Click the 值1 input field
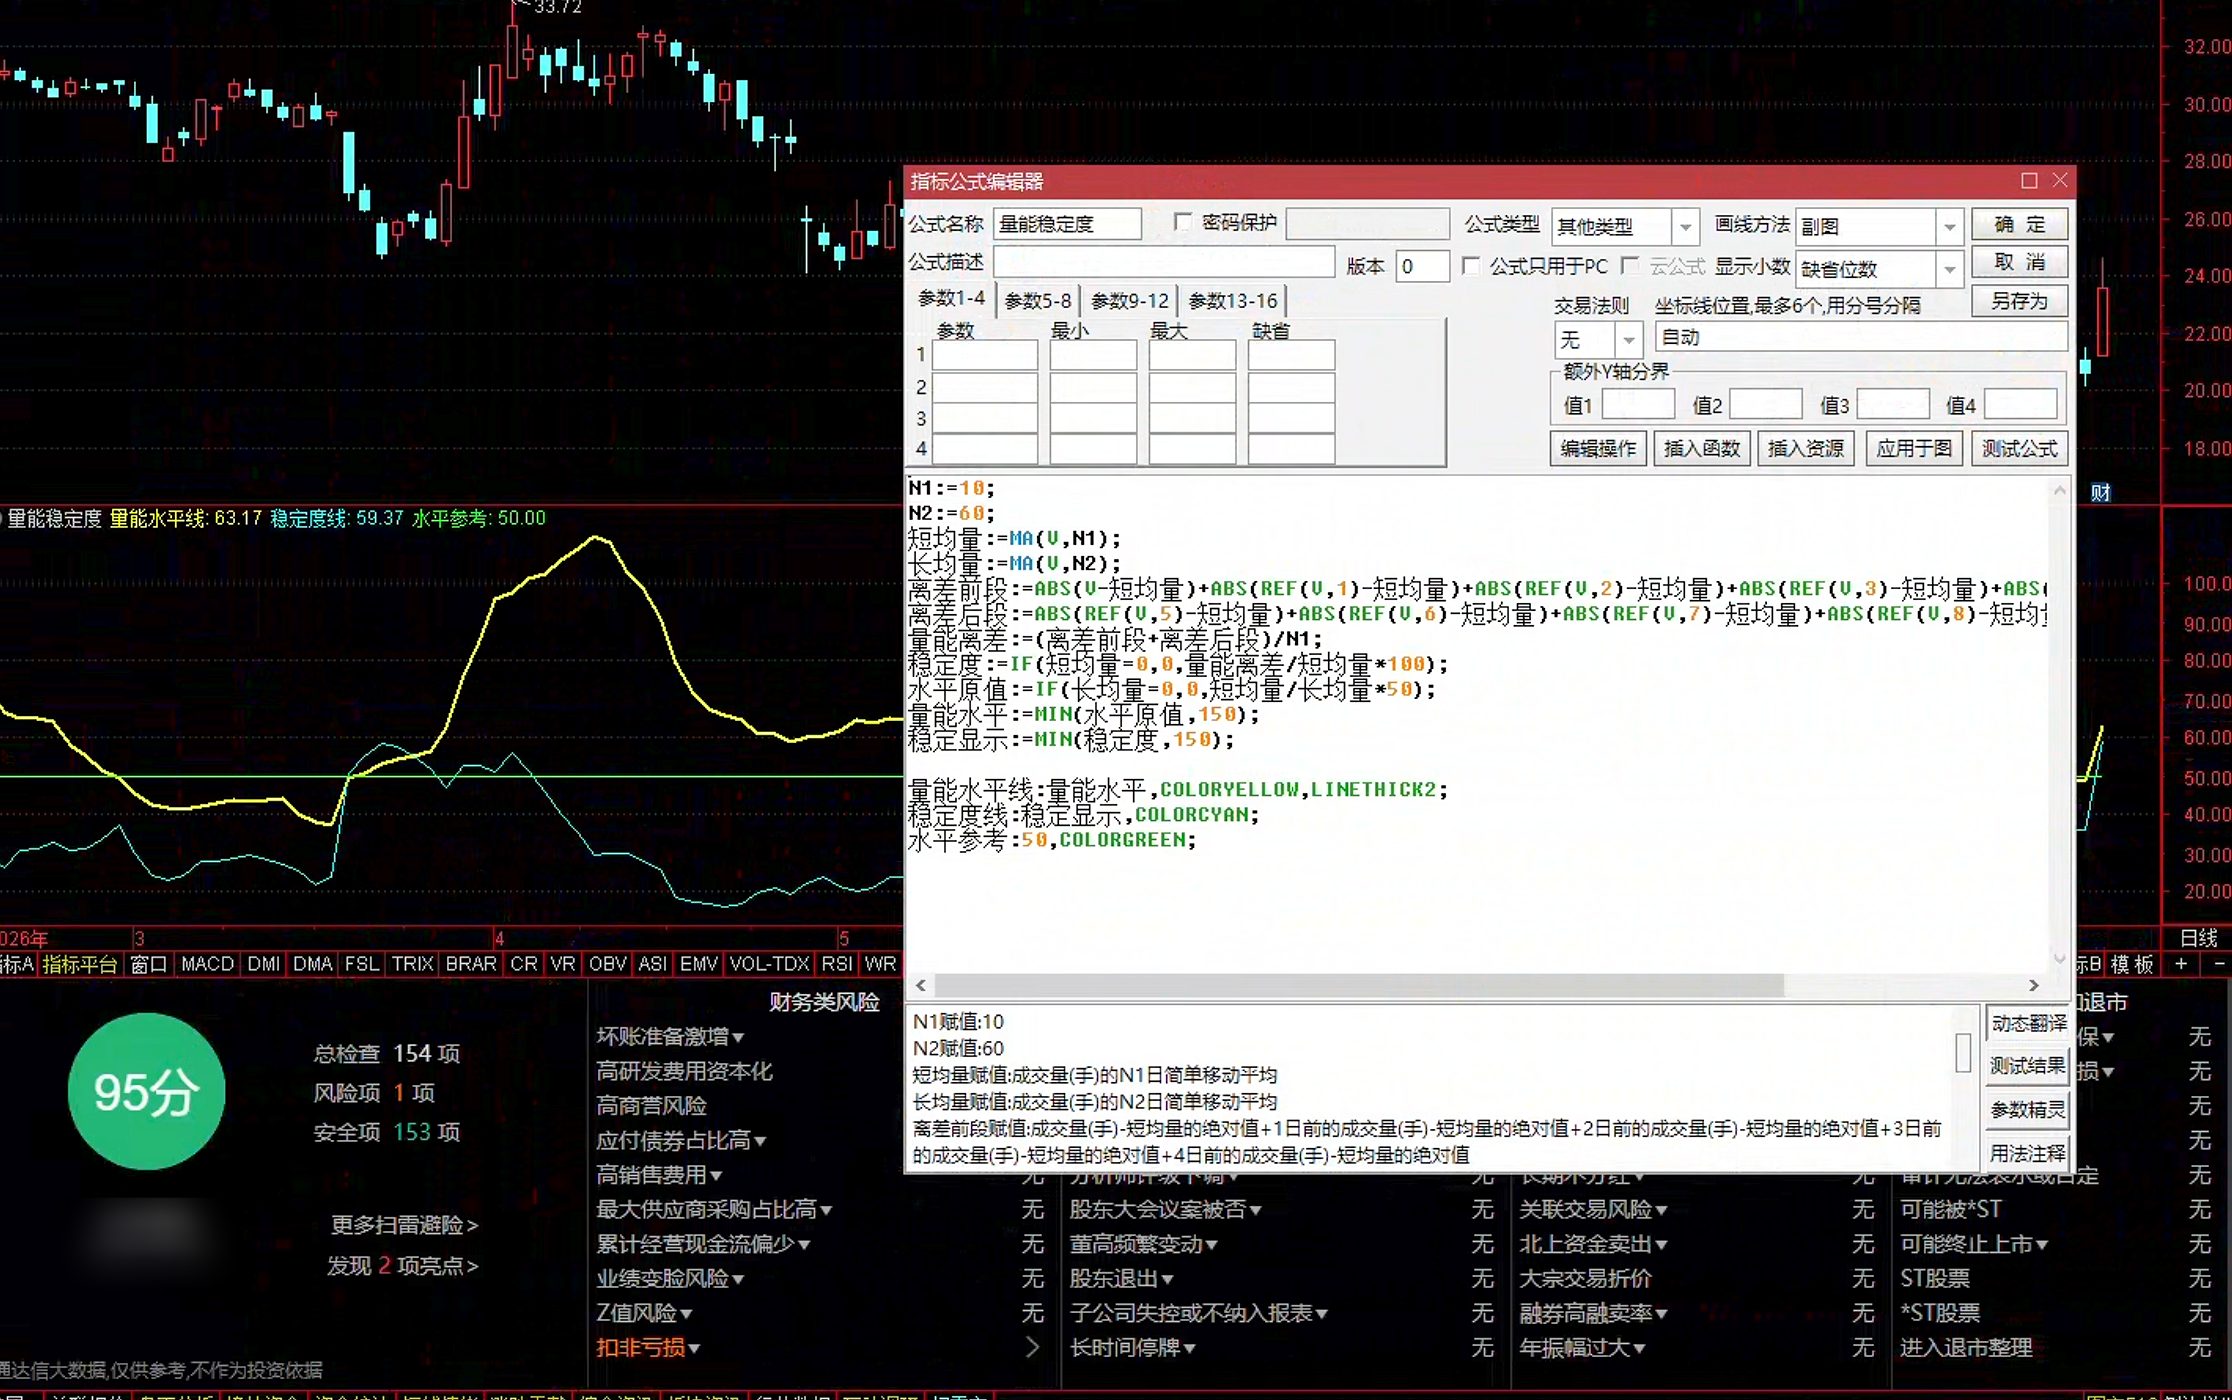This screenshot has width=2232, height=1400. point(1638,404)
